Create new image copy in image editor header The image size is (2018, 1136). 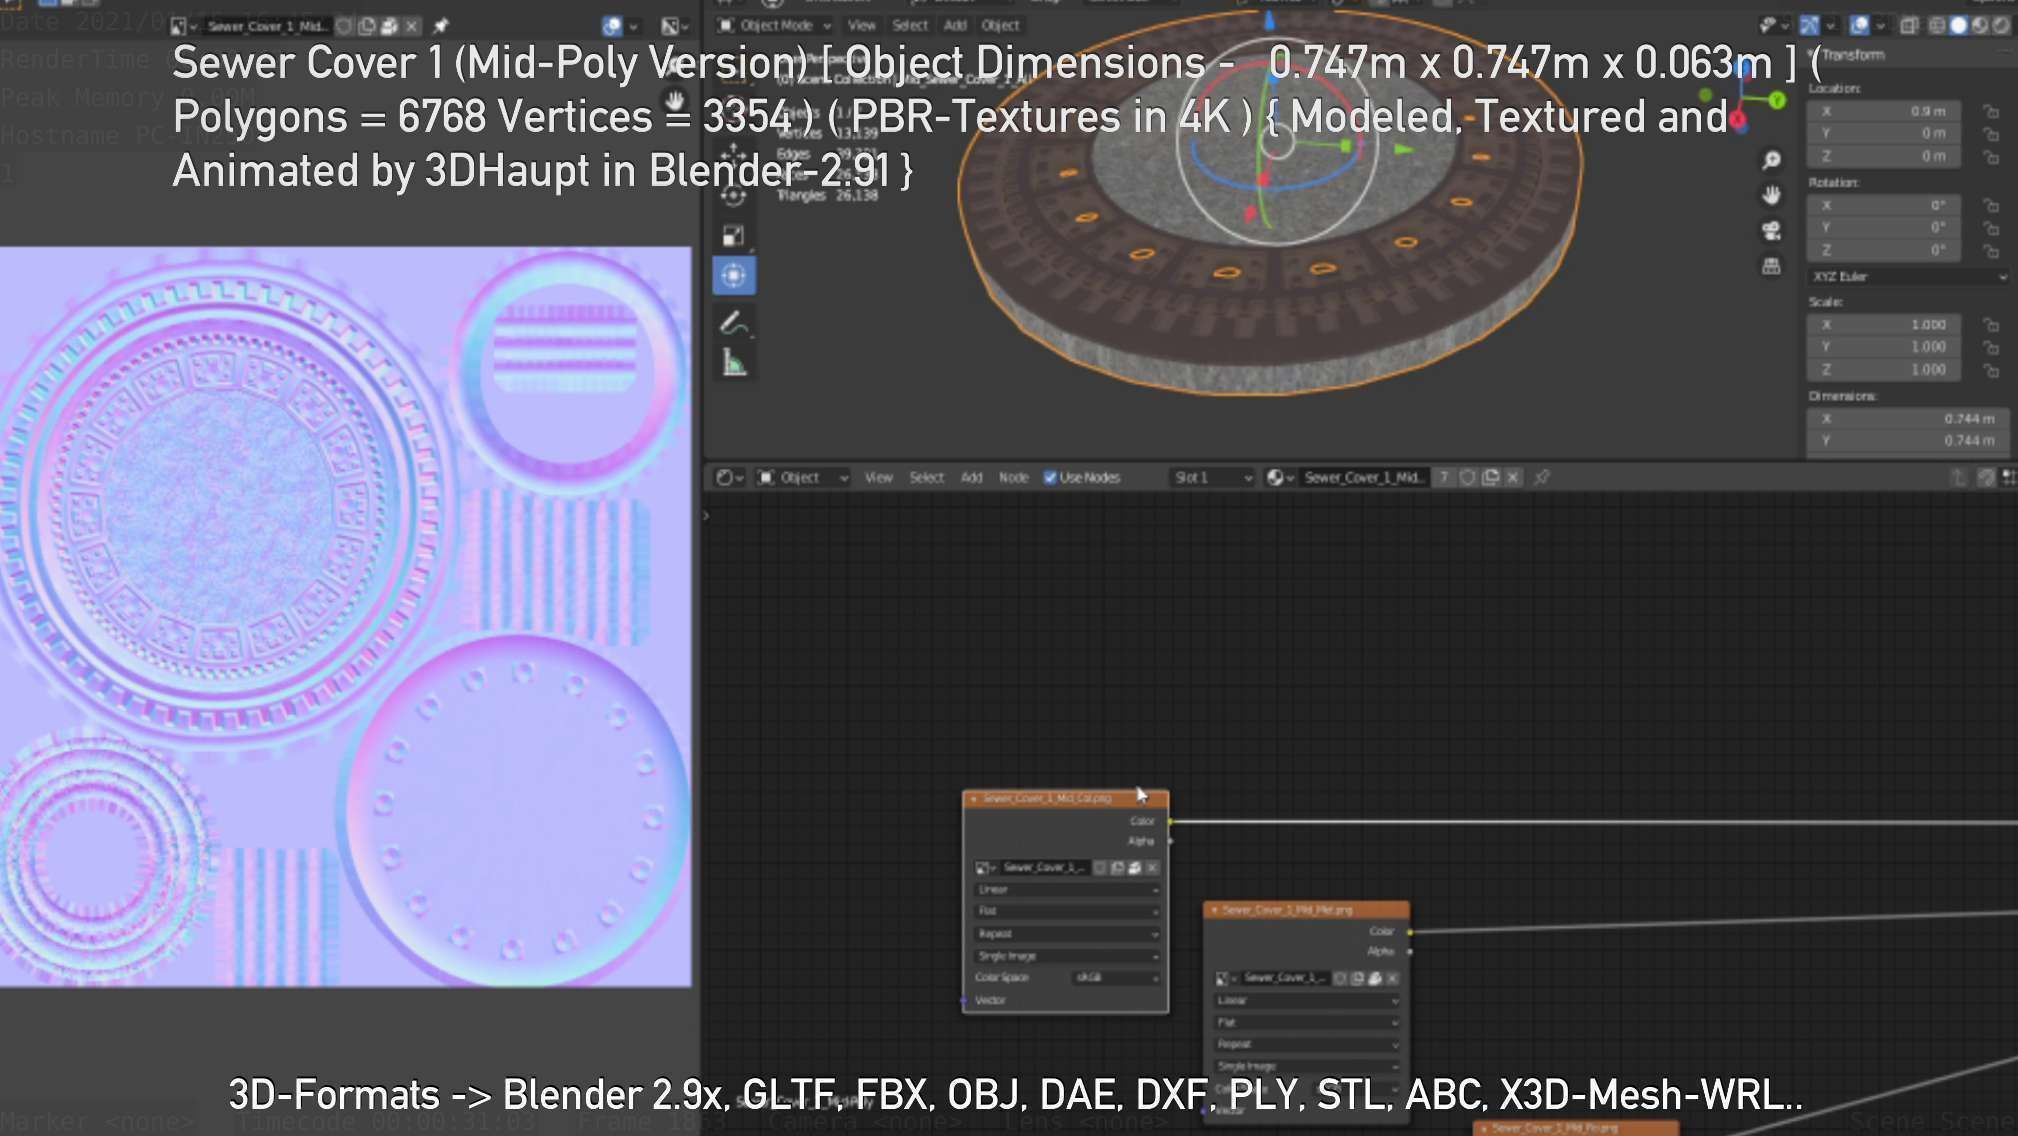pos(367,26)
